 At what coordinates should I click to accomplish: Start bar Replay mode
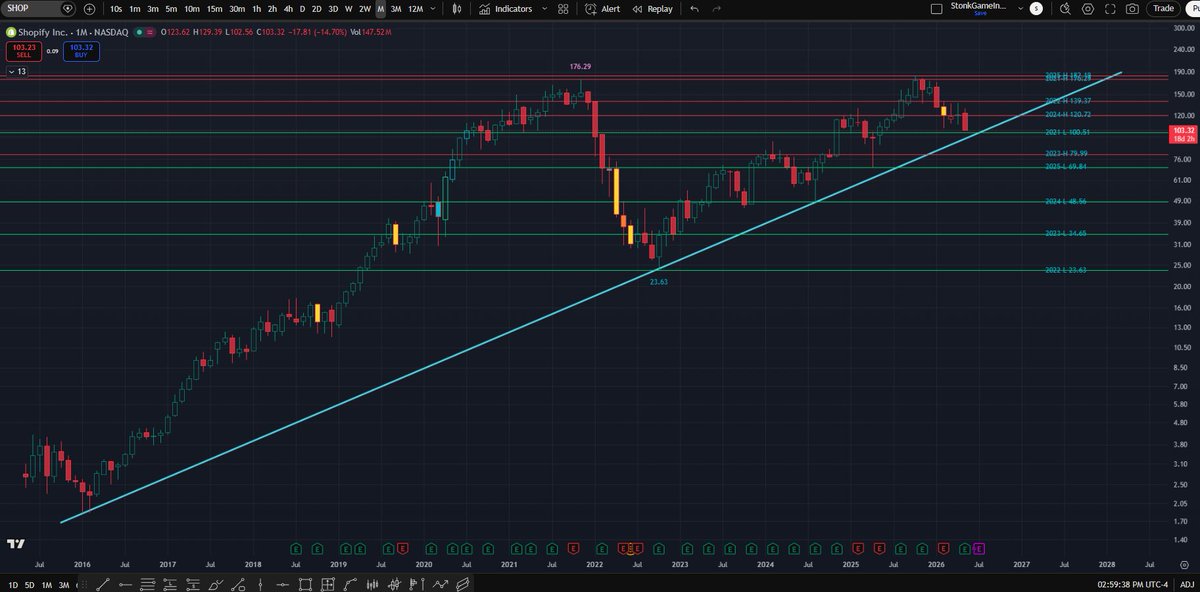(652, 8)
